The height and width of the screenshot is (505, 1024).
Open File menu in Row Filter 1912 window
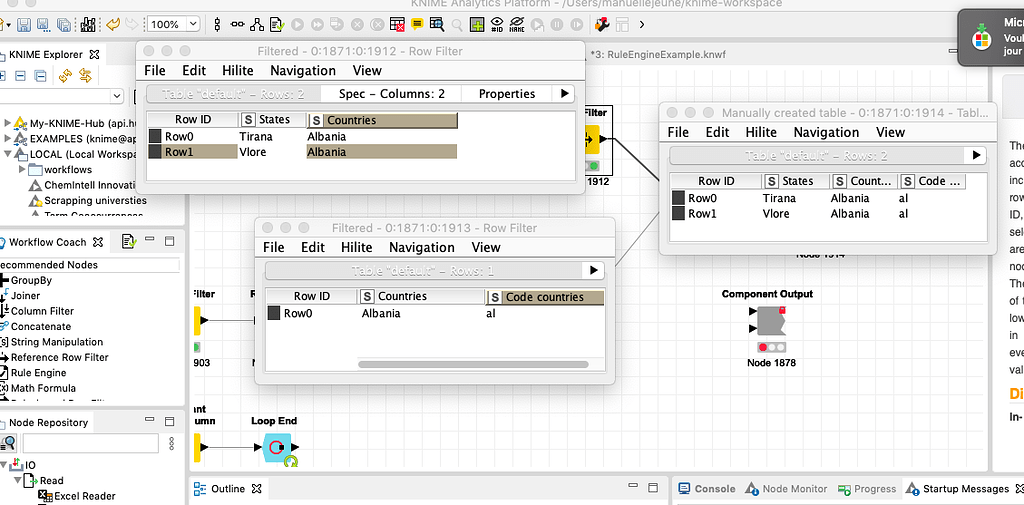(x=155, y=71)
